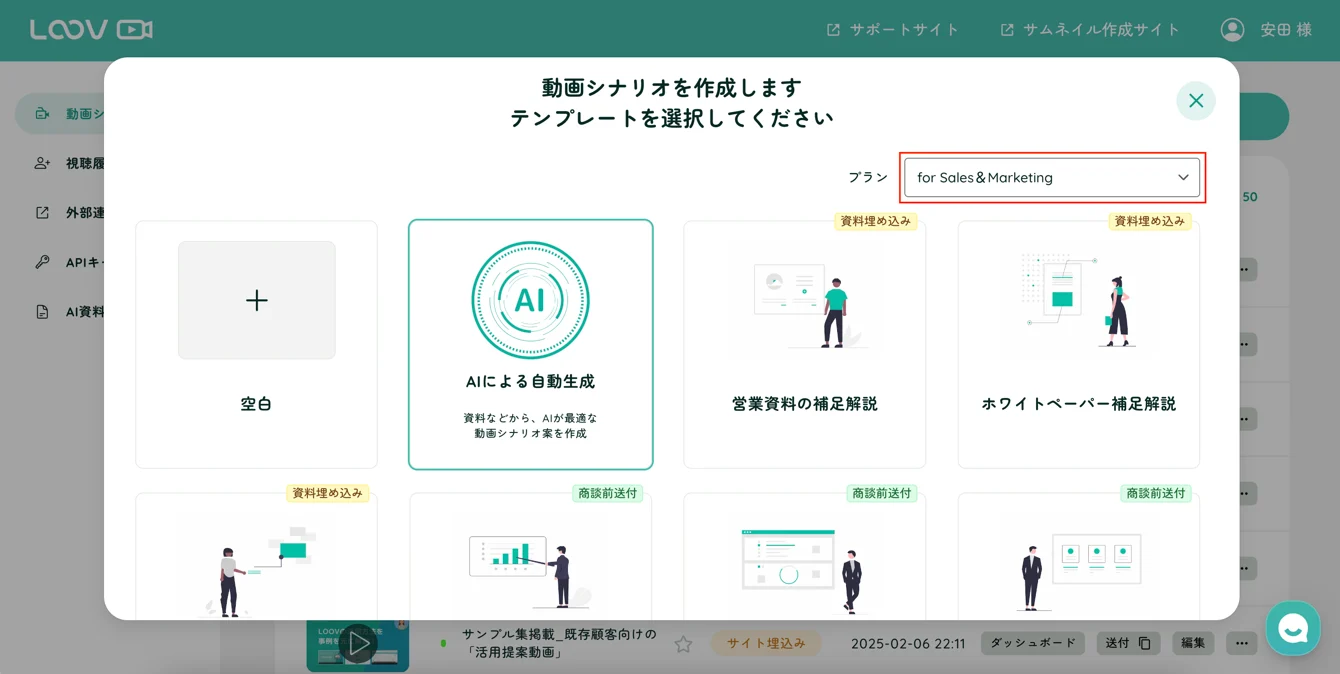This screenshot has height=674, width=1340.
Task: Open the プラン dropdown showing for Sales＆Marketing
Action: pyautogui.click(x=1052, y=178)
